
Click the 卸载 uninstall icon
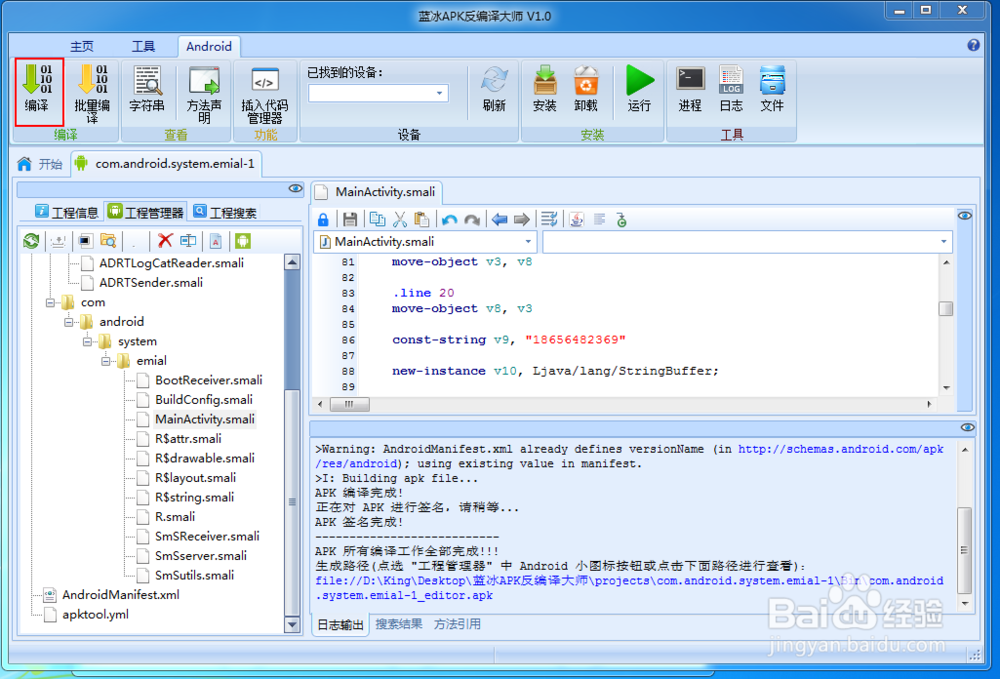585,89
